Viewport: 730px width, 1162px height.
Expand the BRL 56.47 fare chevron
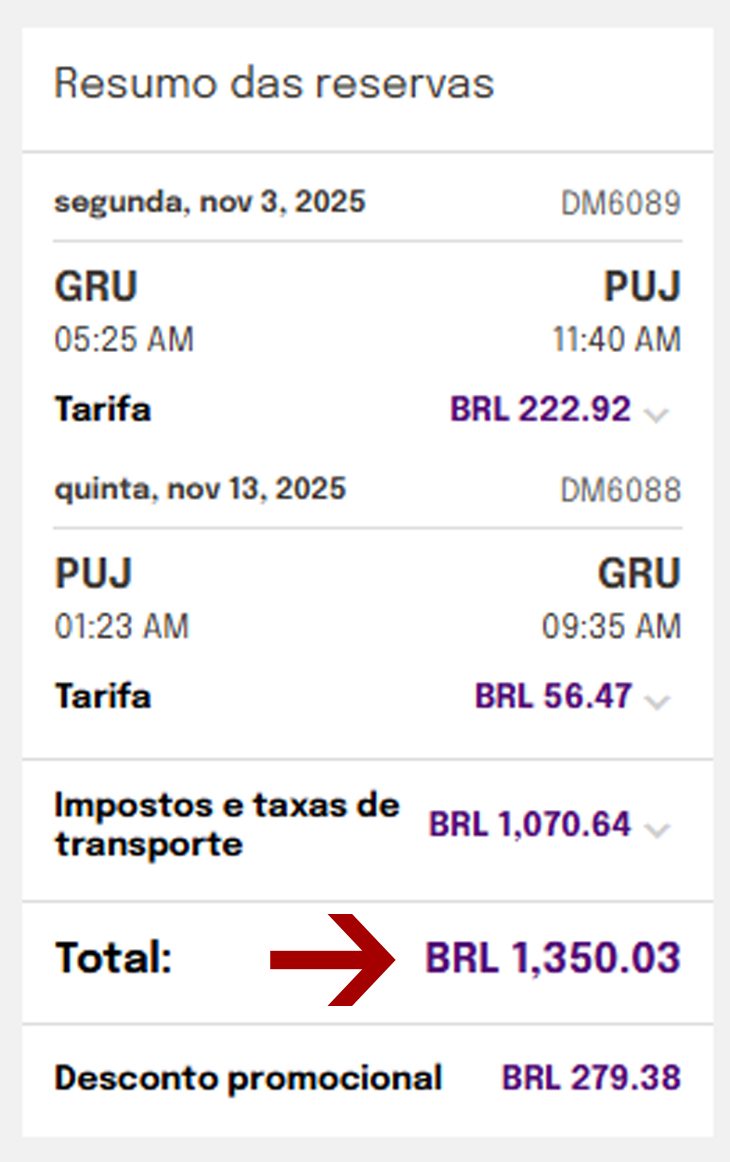(x=657, y=700)
